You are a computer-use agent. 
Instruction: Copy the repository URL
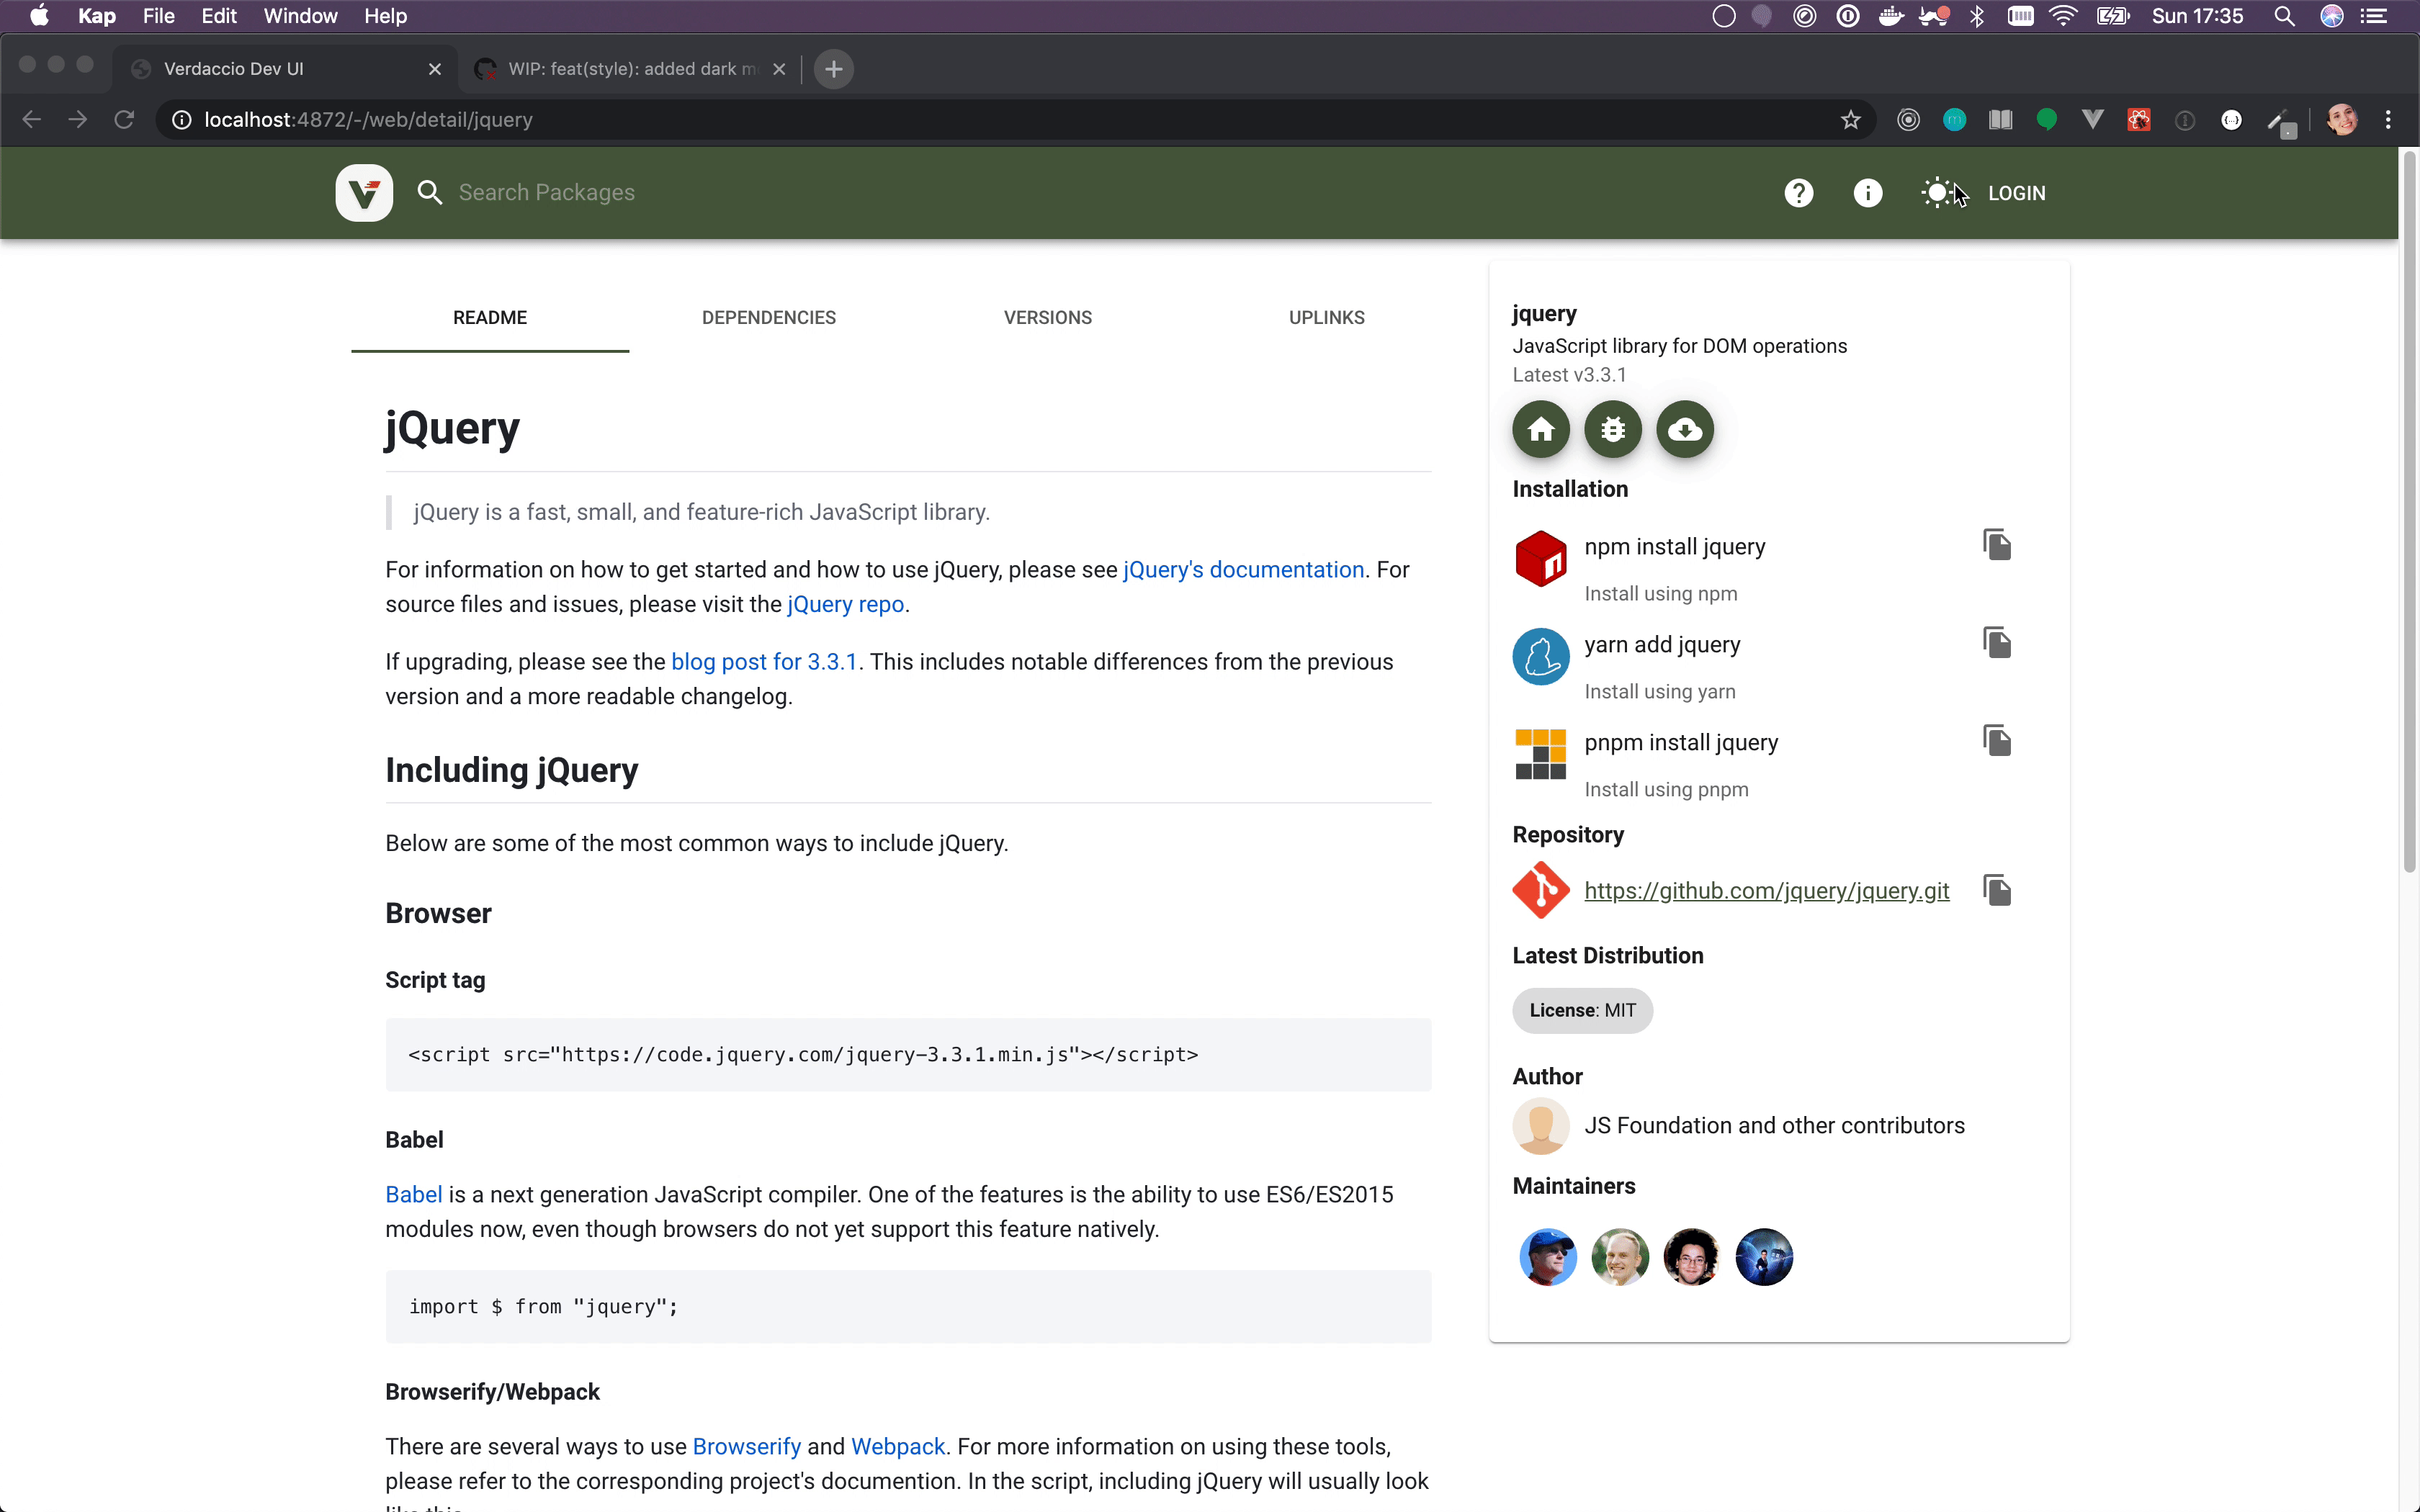1996,890
